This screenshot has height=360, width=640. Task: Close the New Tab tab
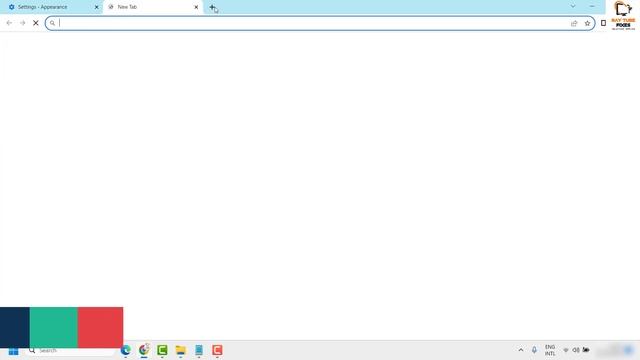click(196, 7)
